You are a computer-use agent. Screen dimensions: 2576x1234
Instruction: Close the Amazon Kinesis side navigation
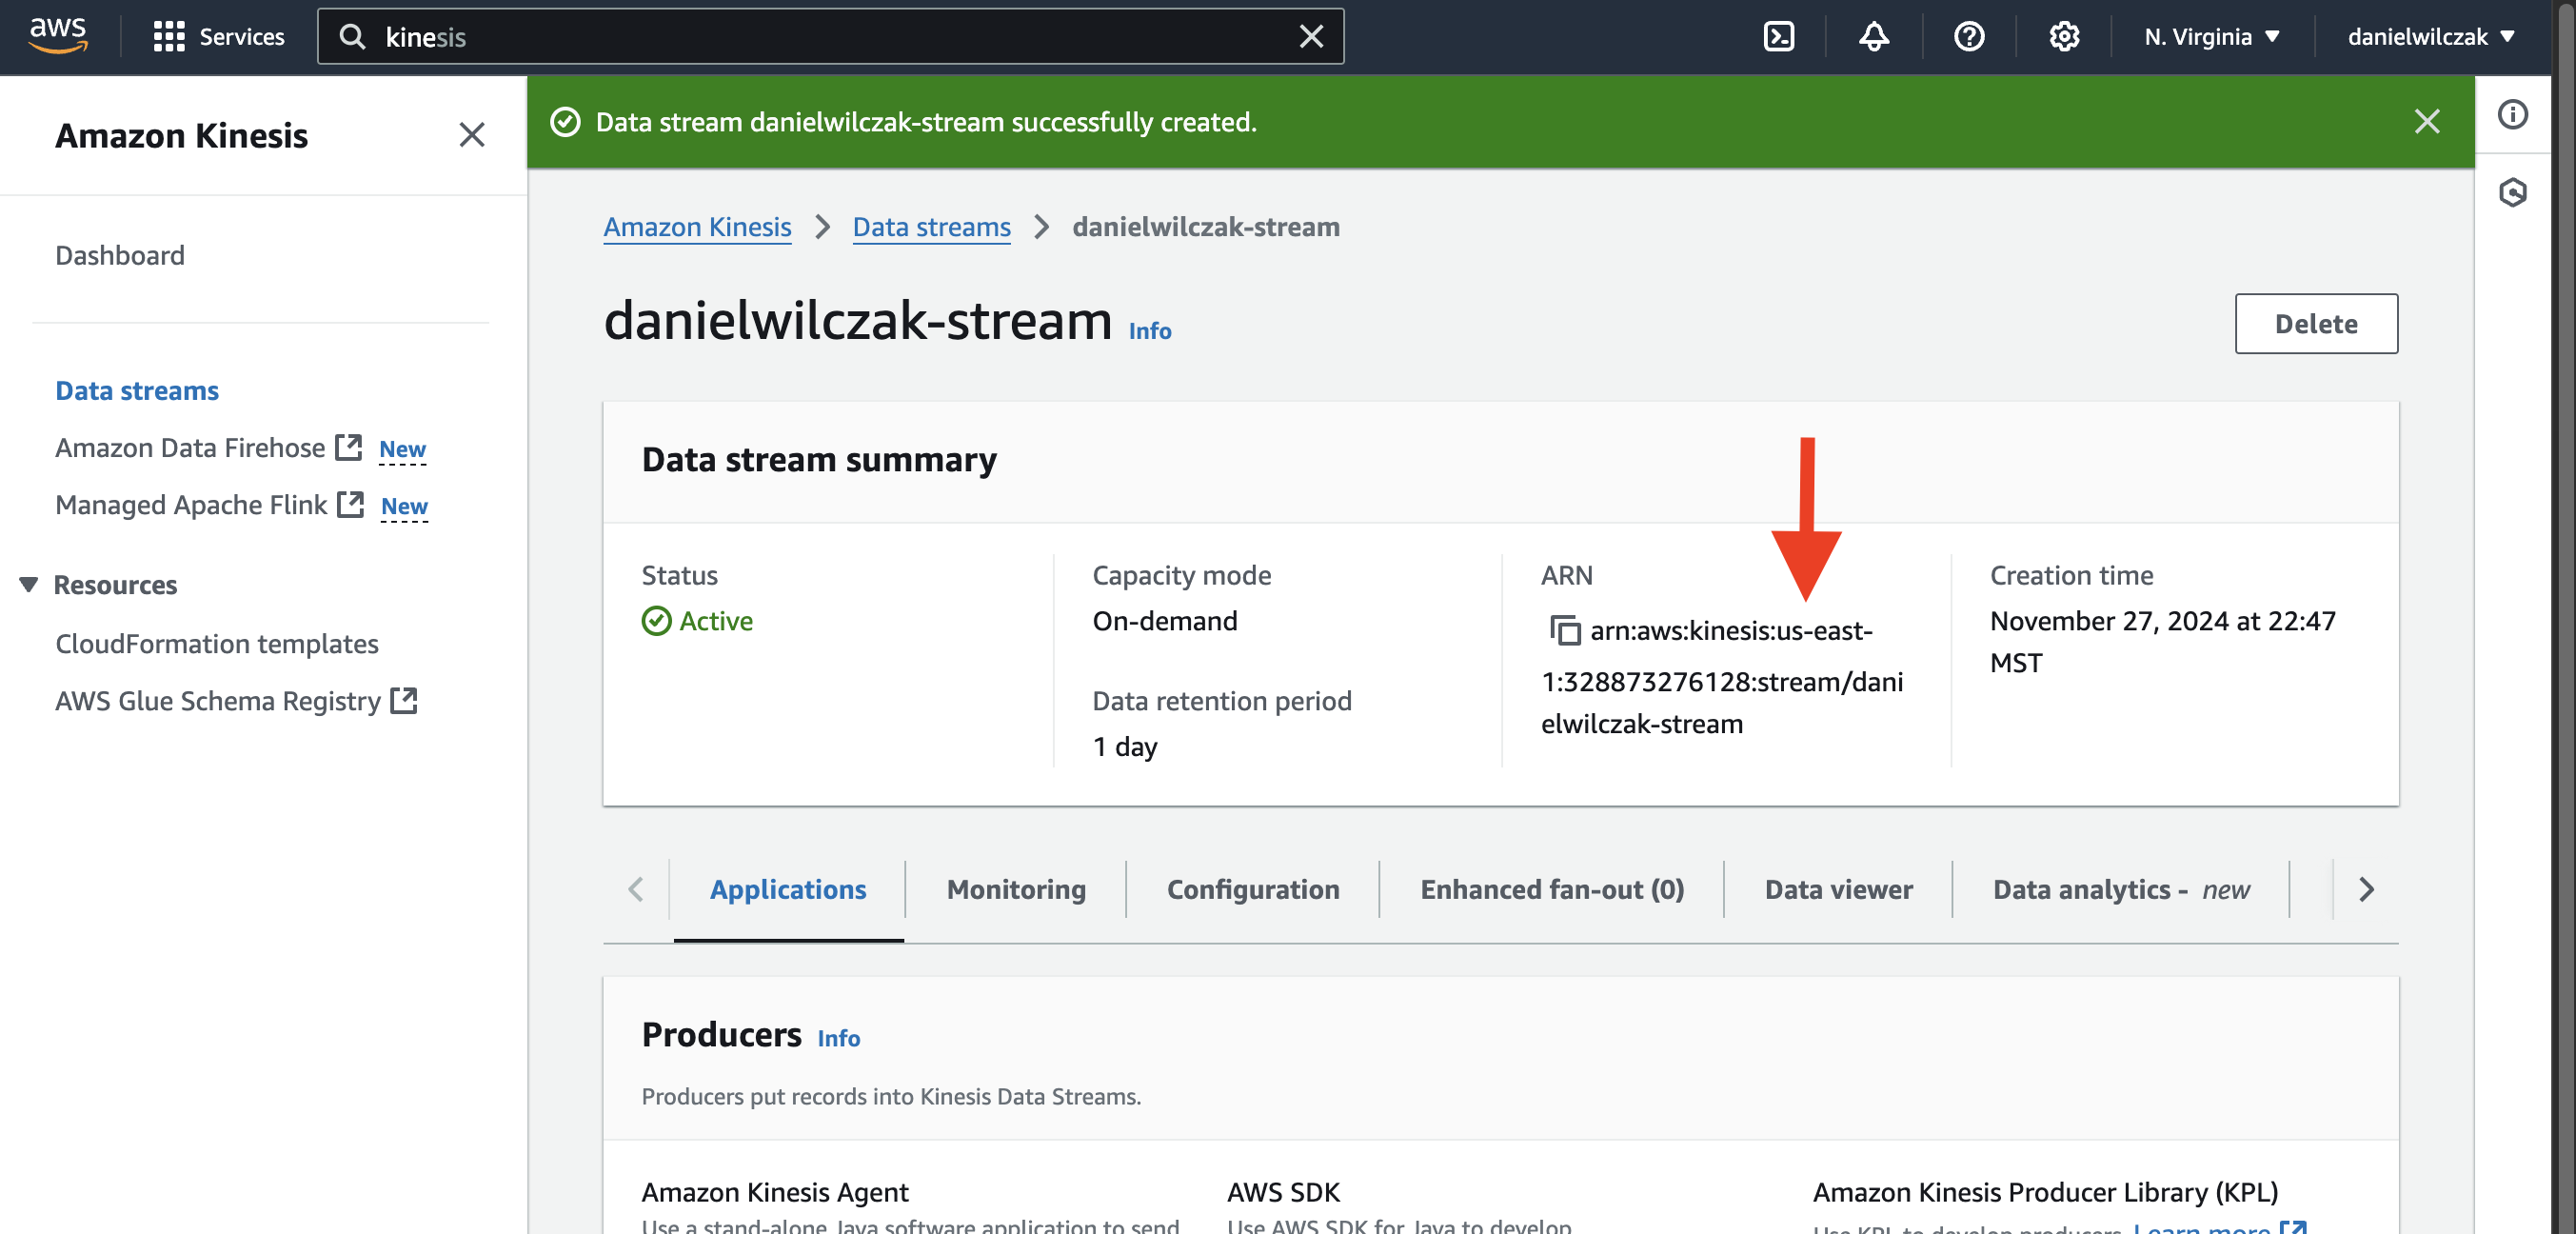pyautogui.click(x=471, y=135)
